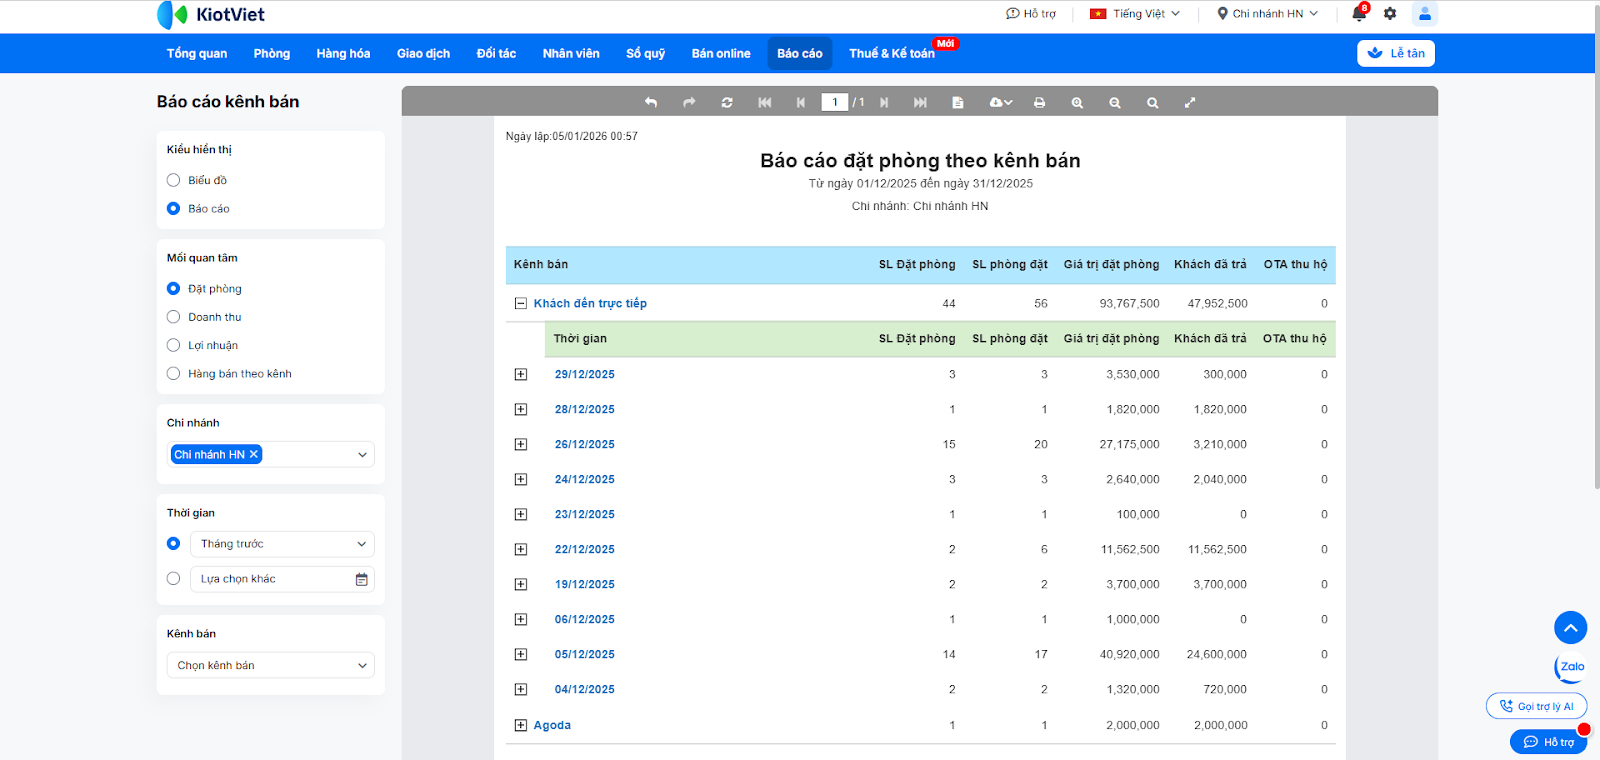Open the Sổ quỹ menu
This screenshot has height=760, width=1600.
pos(645,54)
